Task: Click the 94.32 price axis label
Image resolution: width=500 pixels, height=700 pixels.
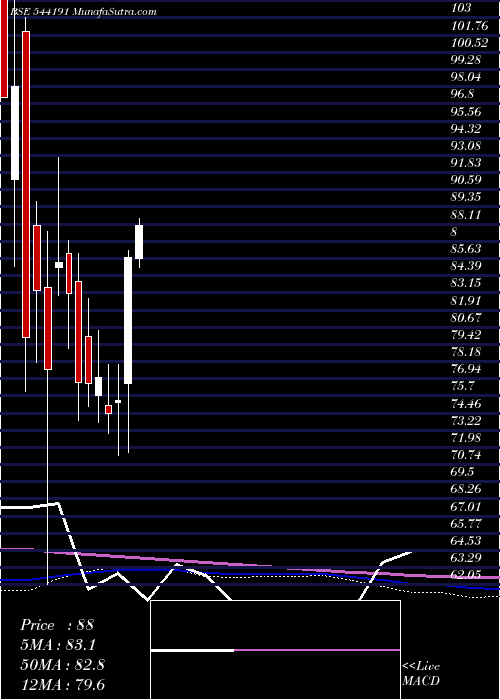Action: pyautogui.click(x=466, y=129)
